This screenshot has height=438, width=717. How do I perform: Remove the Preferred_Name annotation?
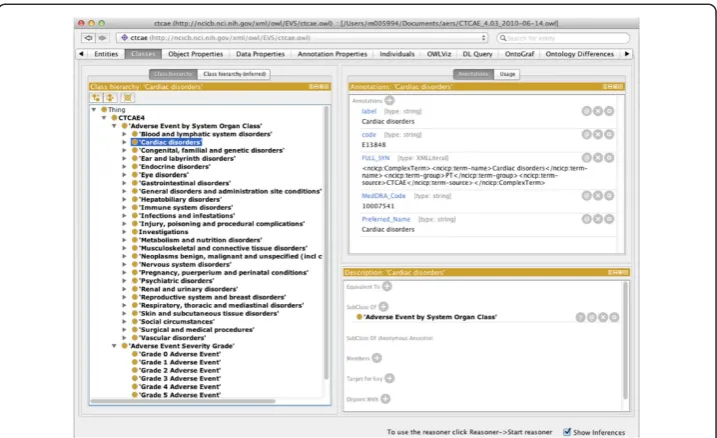598,219
